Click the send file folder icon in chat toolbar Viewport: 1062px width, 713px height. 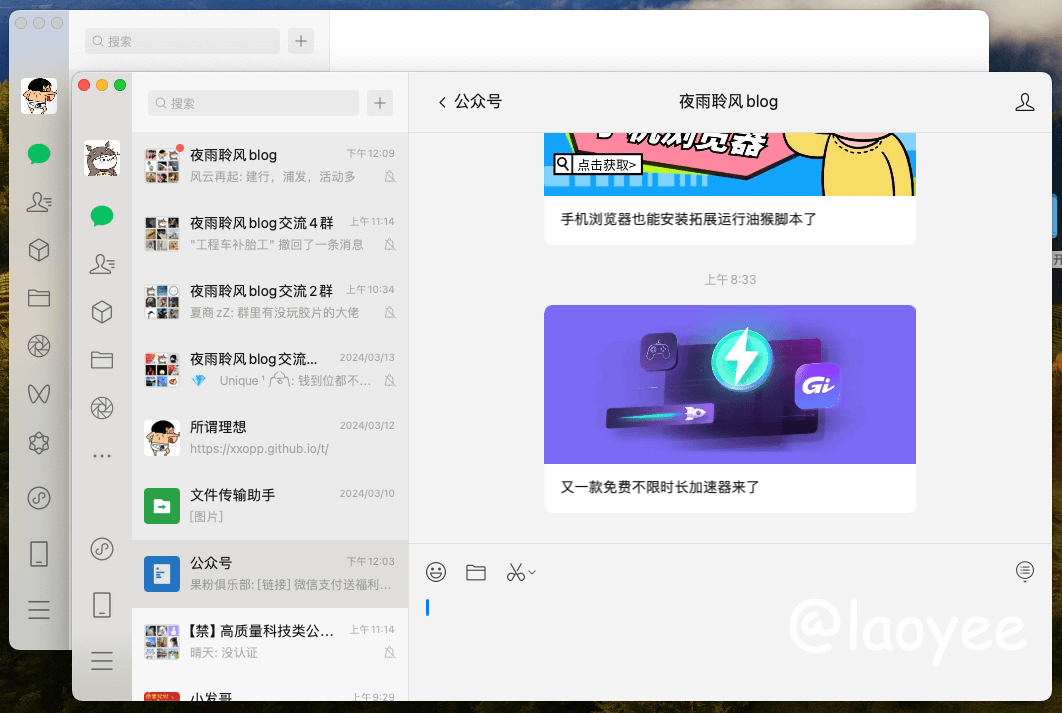coord(476,572)
